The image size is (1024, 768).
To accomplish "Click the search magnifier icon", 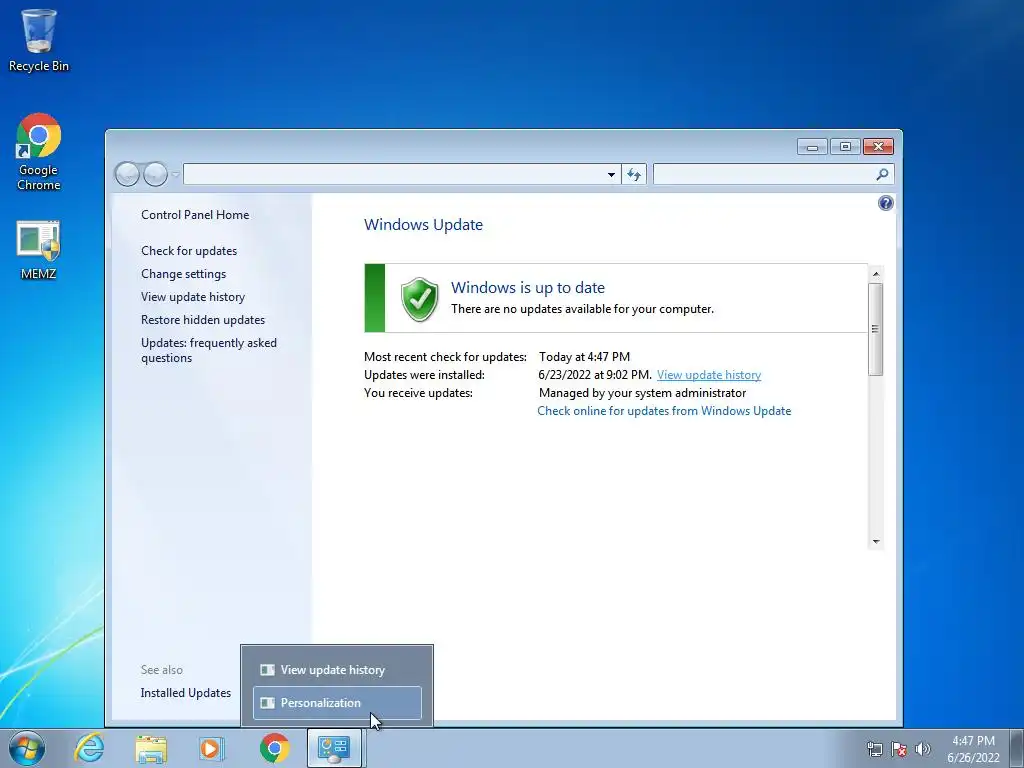I will point(882,174).
